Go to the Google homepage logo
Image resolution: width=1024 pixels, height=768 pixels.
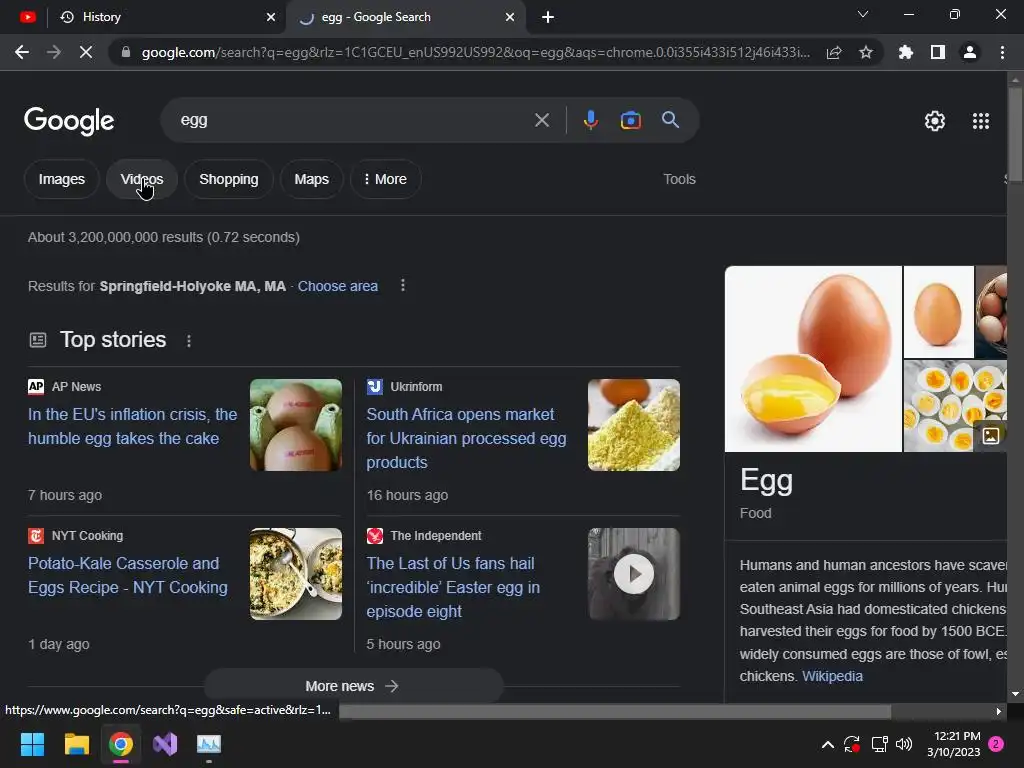69,121
